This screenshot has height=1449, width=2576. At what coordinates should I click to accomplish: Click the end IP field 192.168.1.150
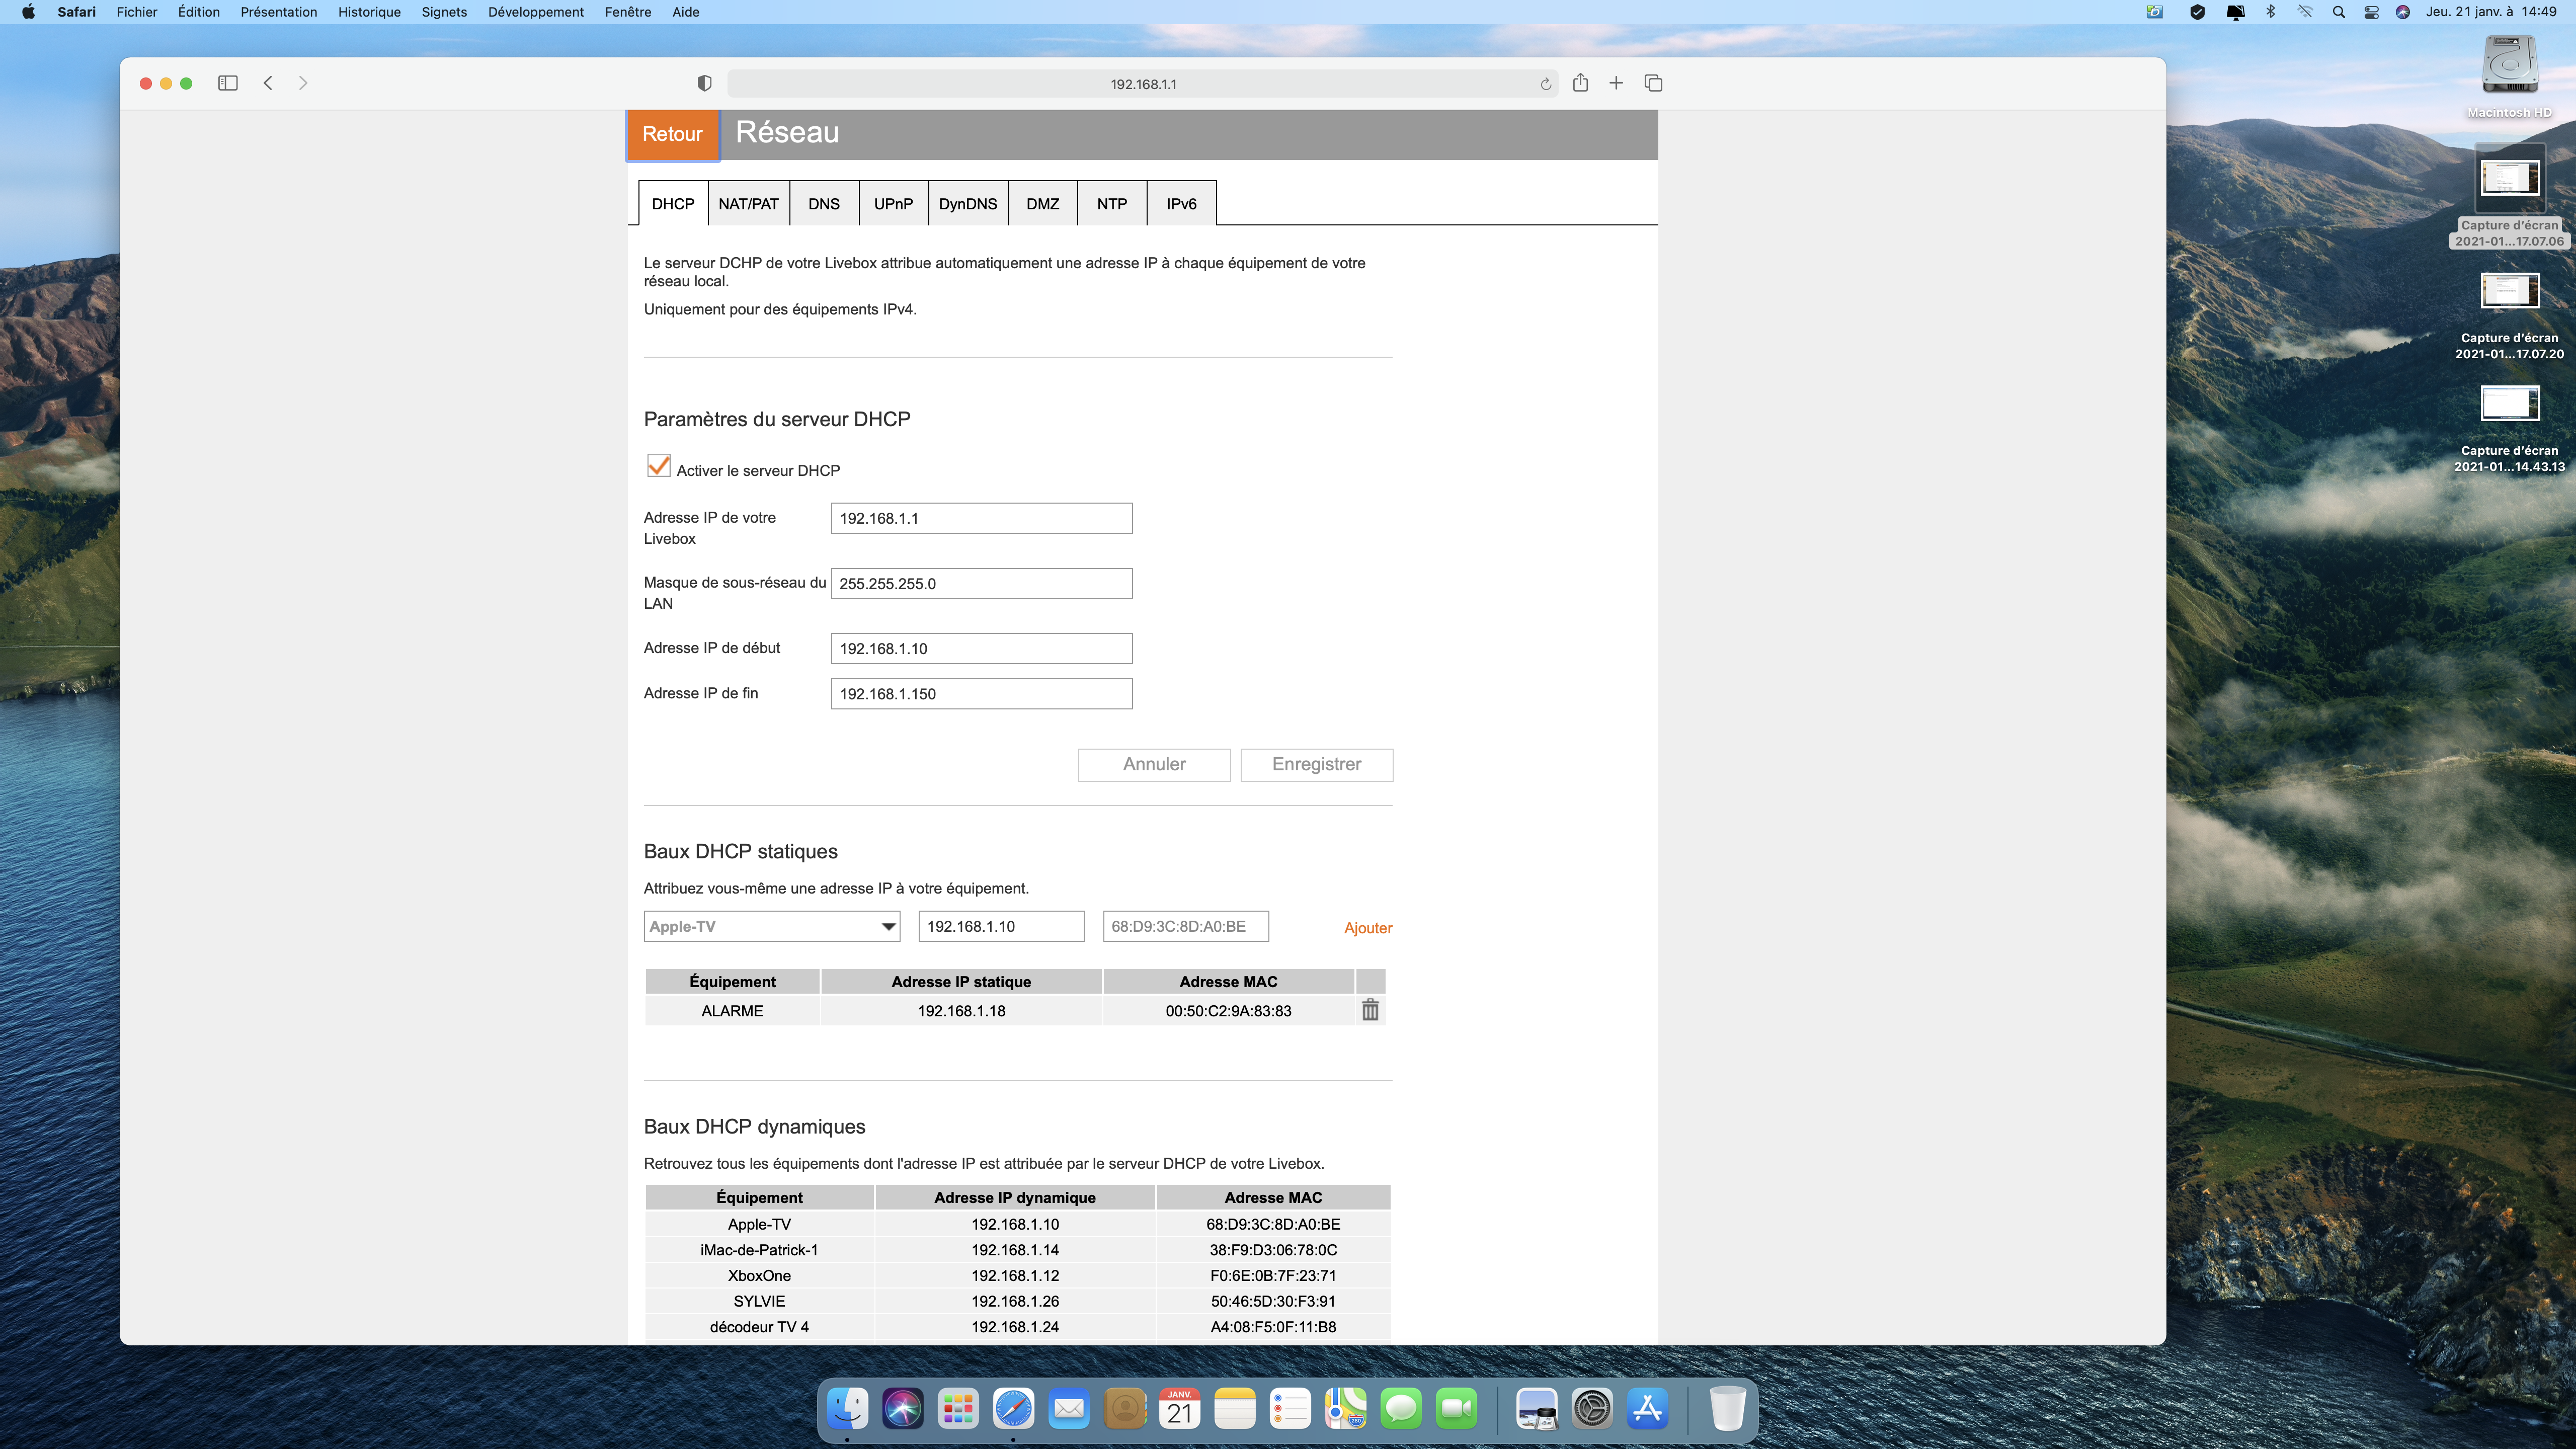tap(981, 693)
